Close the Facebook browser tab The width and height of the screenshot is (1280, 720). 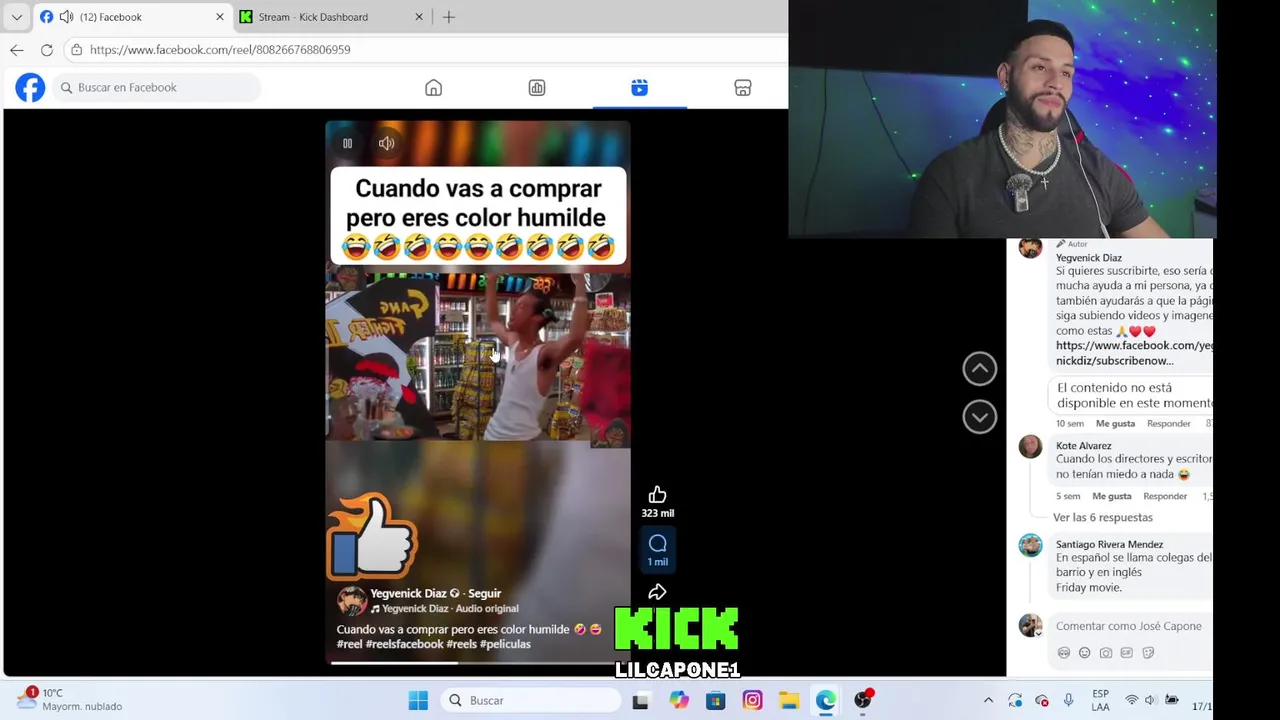tap(220, 17)
